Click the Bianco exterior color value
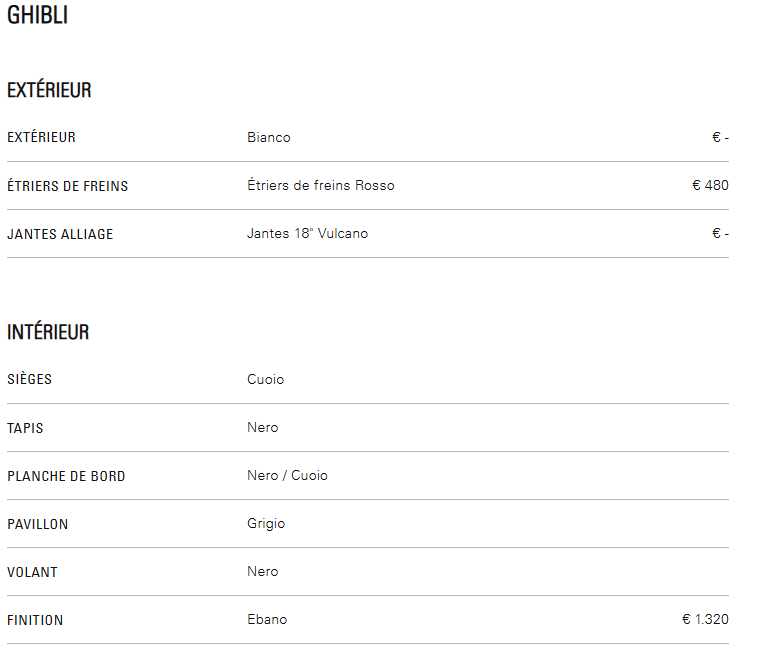Image resolution: width=763 pixels, height=667 pixels. coord(269,138)
